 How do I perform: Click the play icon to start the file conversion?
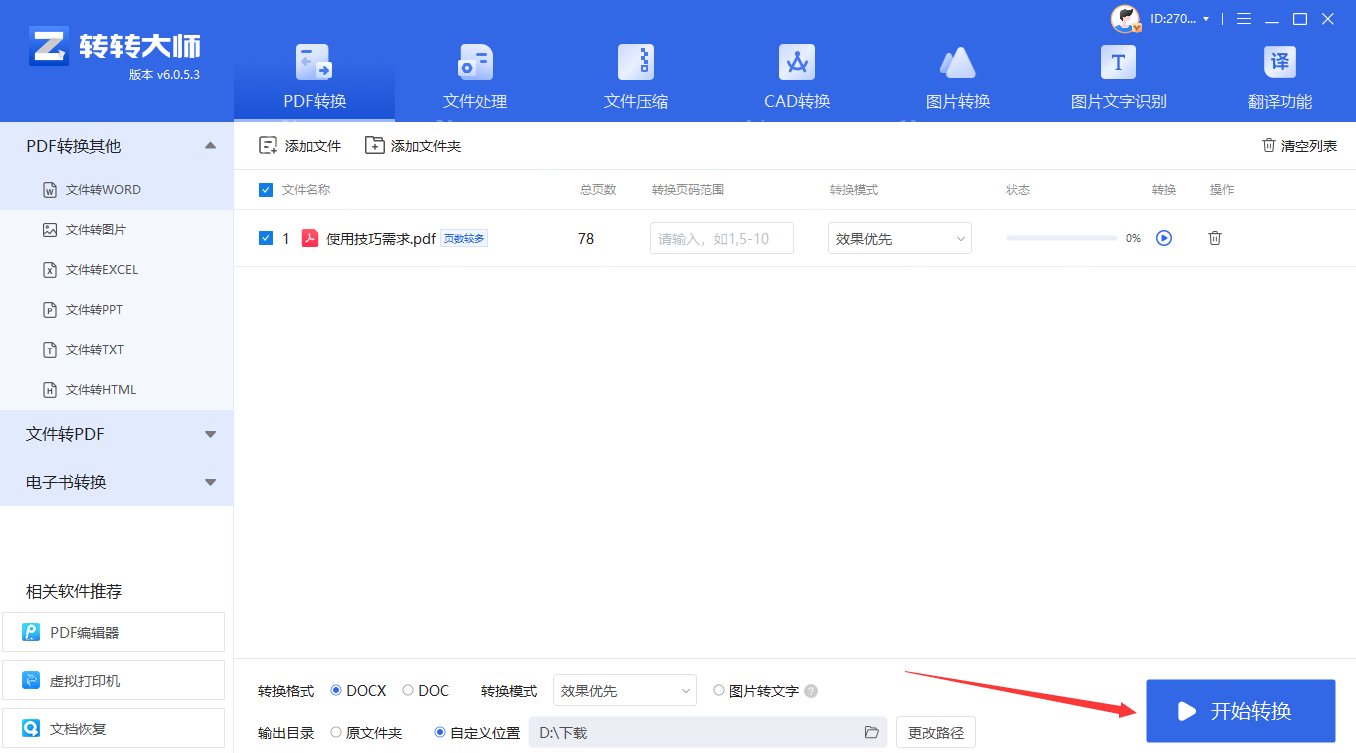tap(1163, 238)
